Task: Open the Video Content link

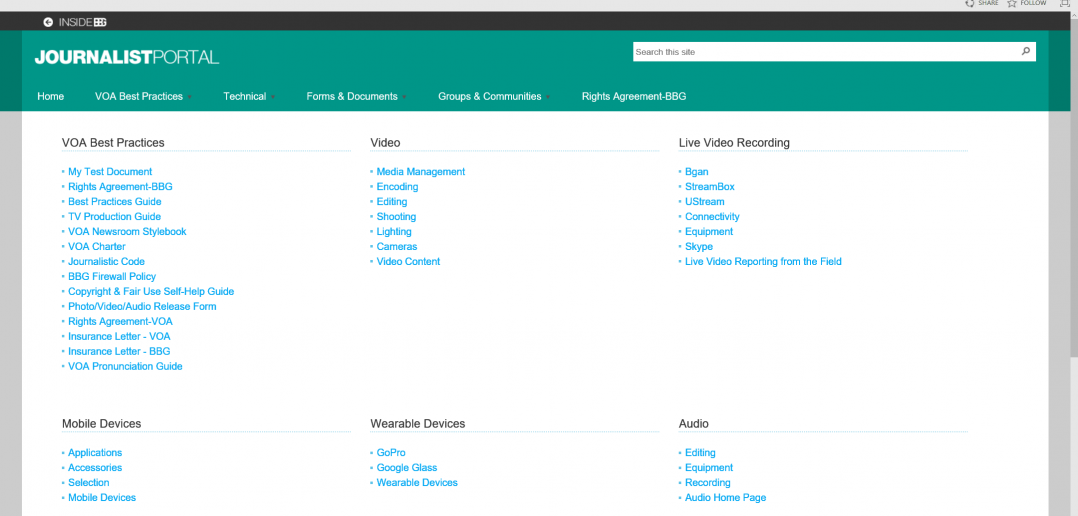Action: (x=408, y=262)
